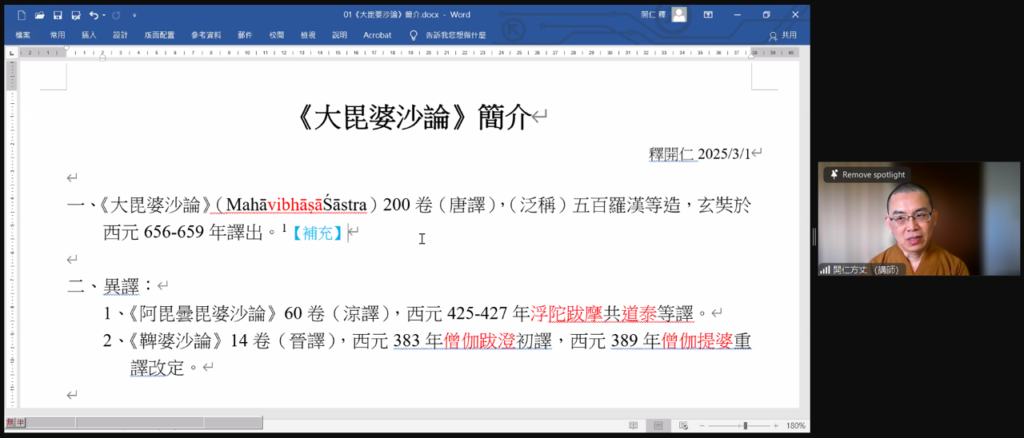Click the user account avatar
Viewport: 1024px width, 438px height.
coord(679,15)
